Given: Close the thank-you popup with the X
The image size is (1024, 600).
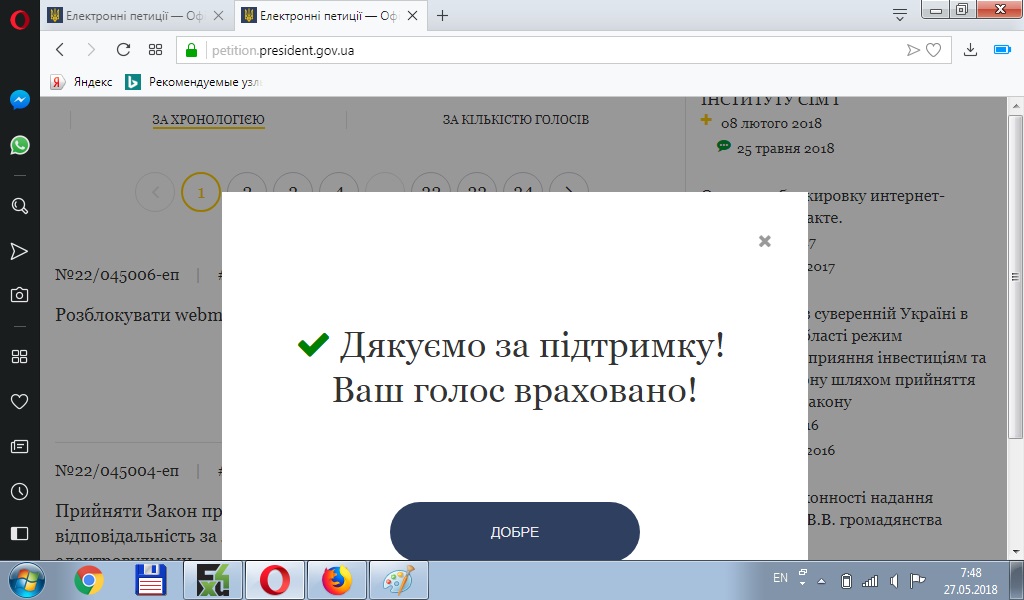Looking at the screenshot, I should point(765,241).
